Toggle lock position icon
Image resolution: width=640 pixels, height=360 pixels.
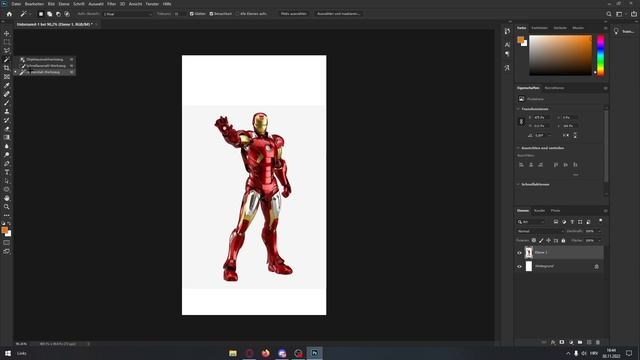[x=549, y=240]
